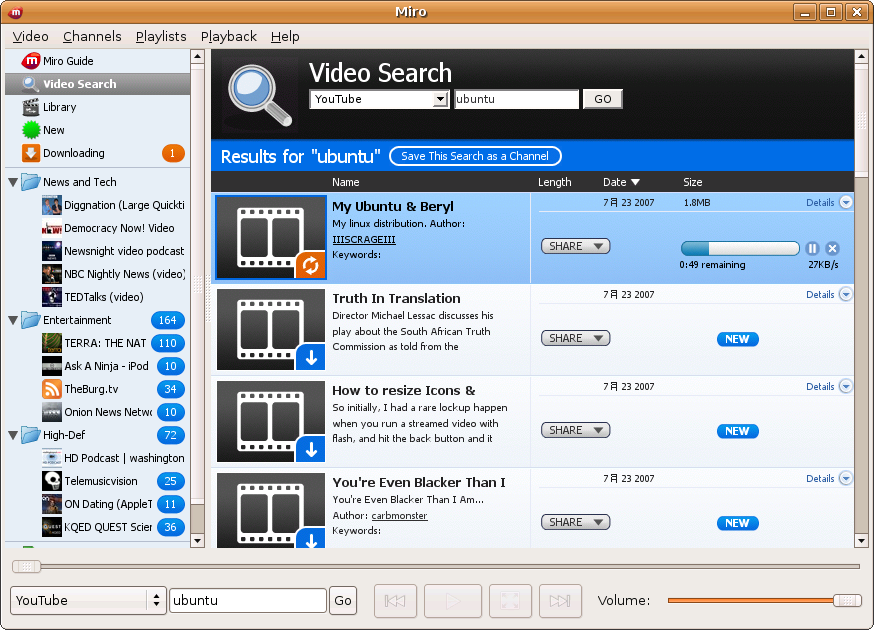Open the Video menu
Viewport: 874px width, 630px height.
pyautogui.click(x=31, y=36)
